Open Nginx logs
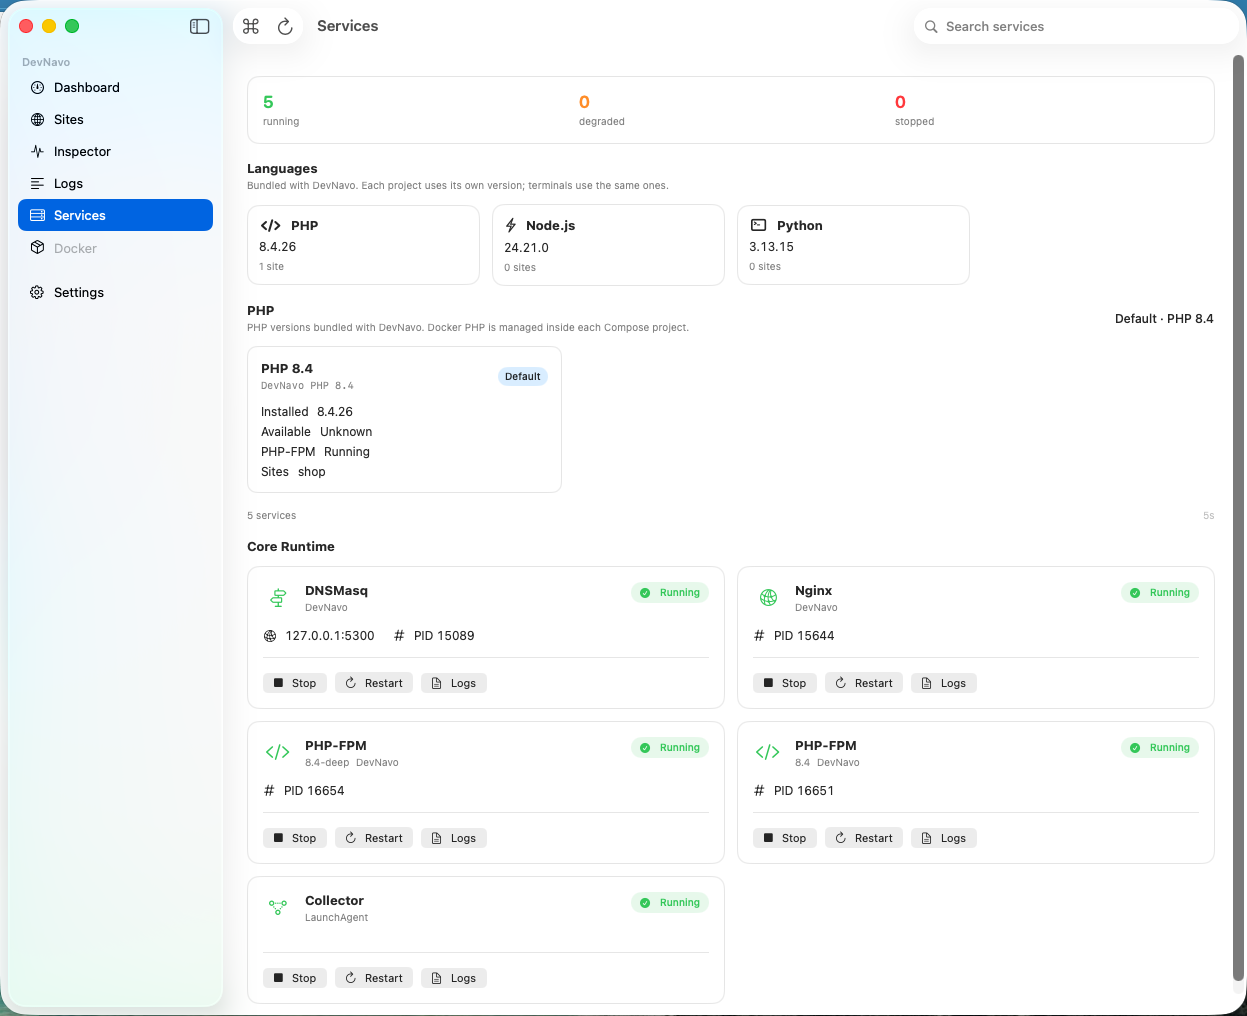Image resolution: width=1247 pixels, height=1016 pixels. (944, 683)
